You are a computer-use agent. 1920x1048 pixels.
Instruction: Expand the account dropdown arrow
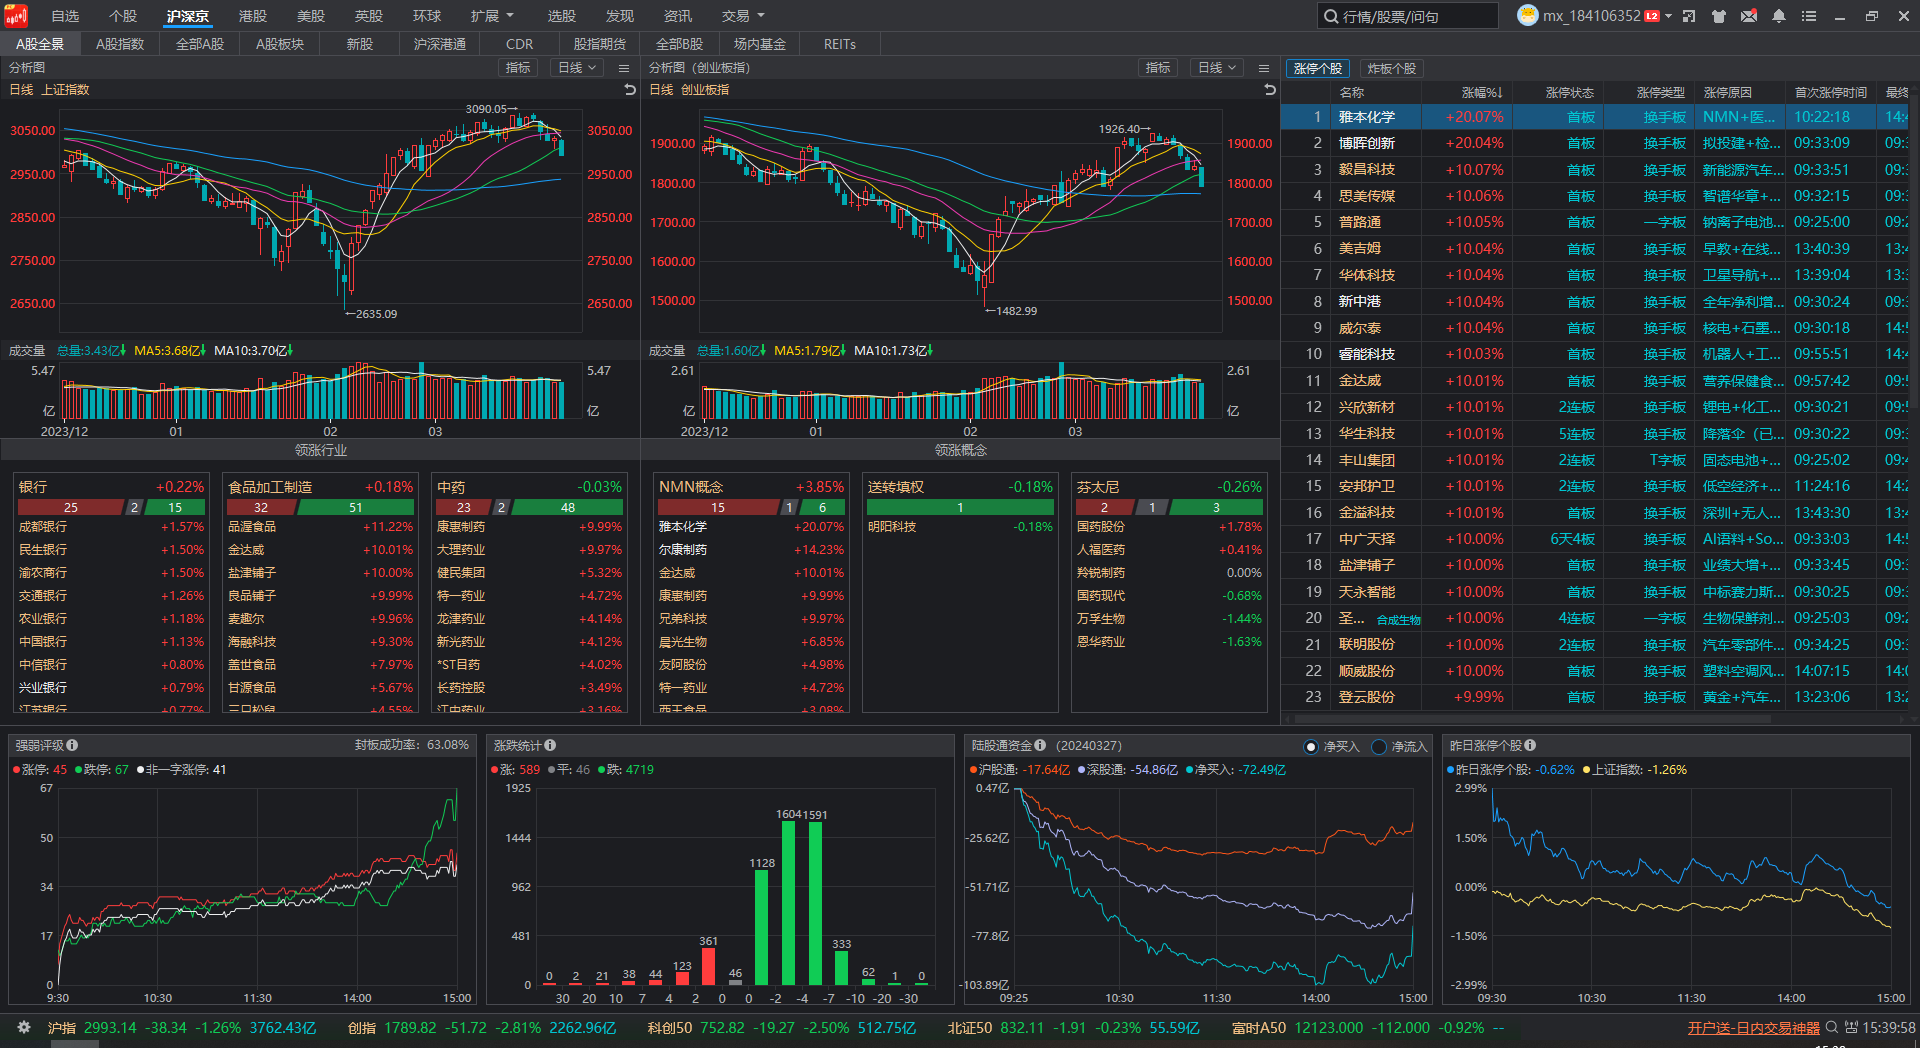1668,16
